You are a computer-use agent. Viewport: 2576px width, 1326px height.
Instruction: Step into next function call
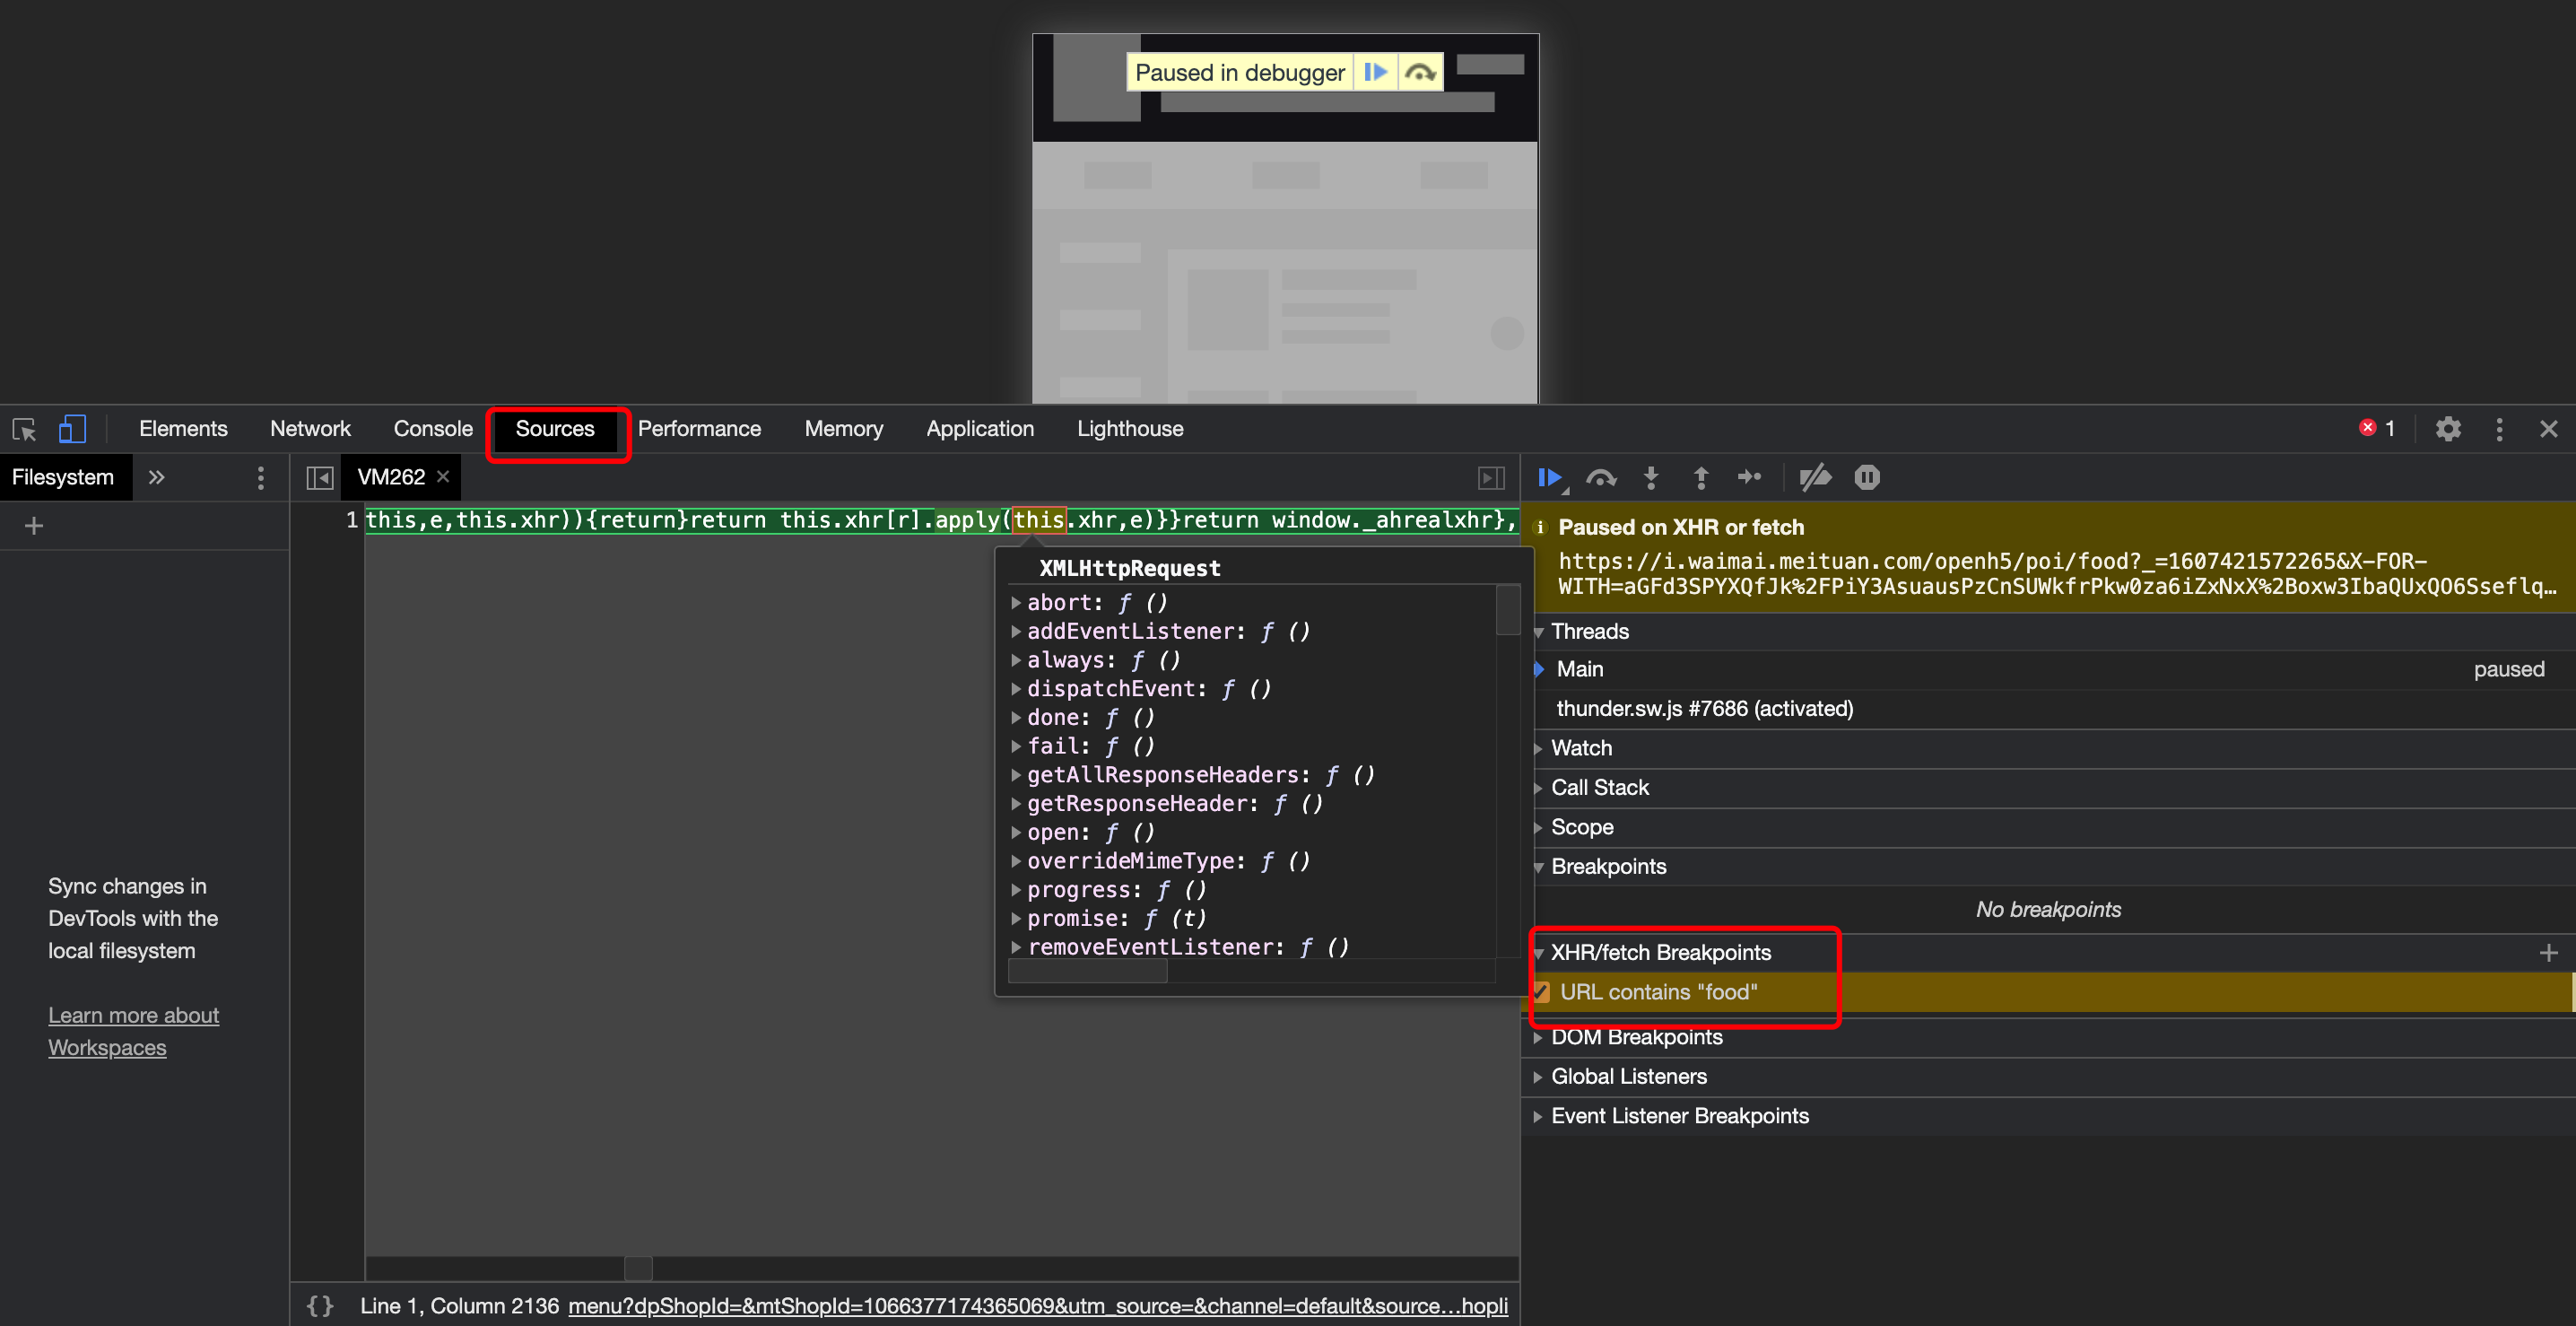(1651, 478)
